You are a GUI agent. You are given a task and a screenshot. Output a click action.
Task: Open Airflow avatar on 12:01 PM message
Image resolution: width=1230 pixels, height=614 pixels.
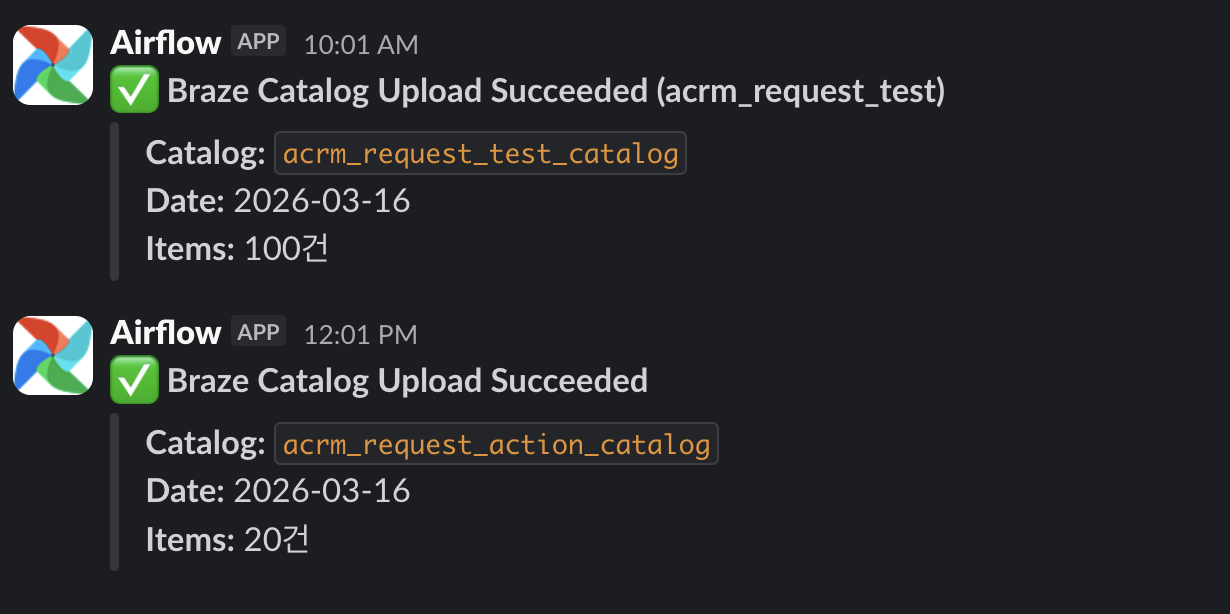[x=52, y=355]
